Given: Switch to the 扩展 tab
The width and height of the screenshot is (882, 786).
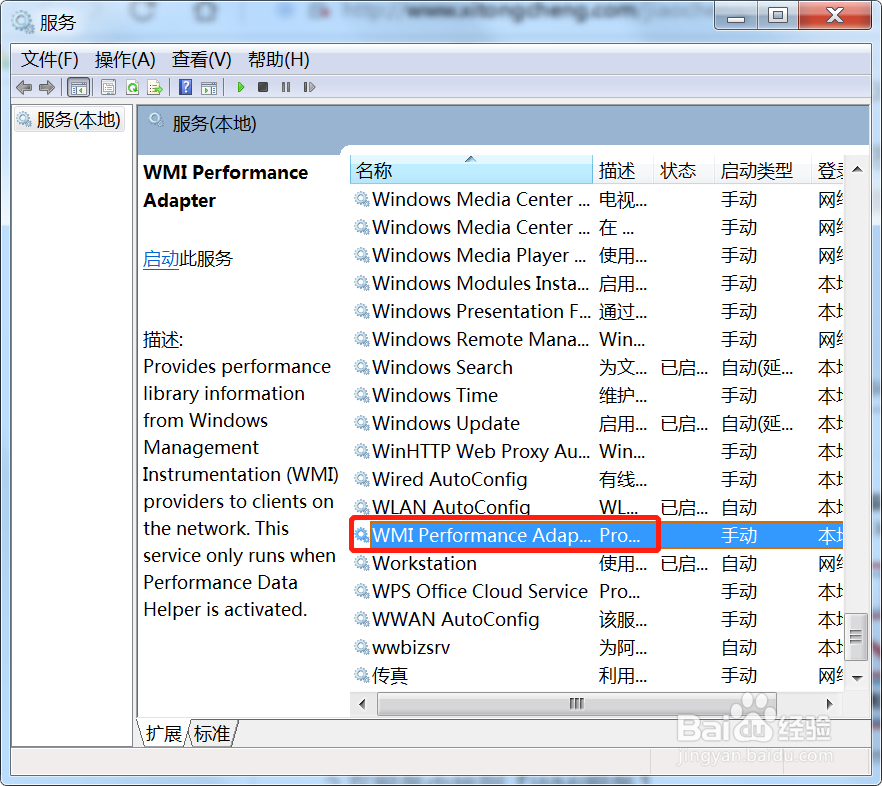Looking at the screenshot, I should tap(163, 734).
